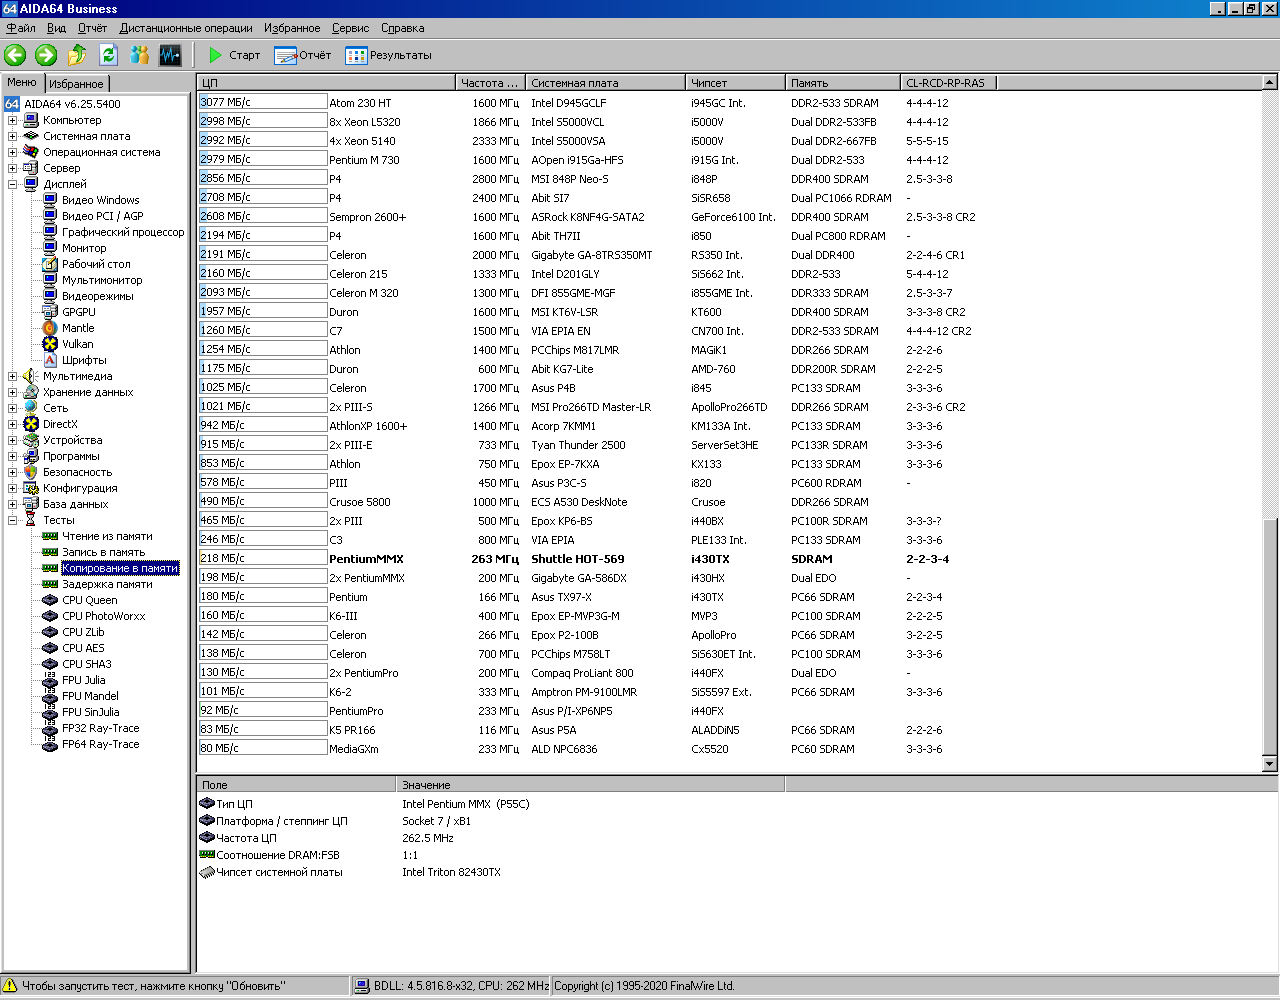Select the FP64 Ray-Trace benchmark icon

[x=50, y=744]
